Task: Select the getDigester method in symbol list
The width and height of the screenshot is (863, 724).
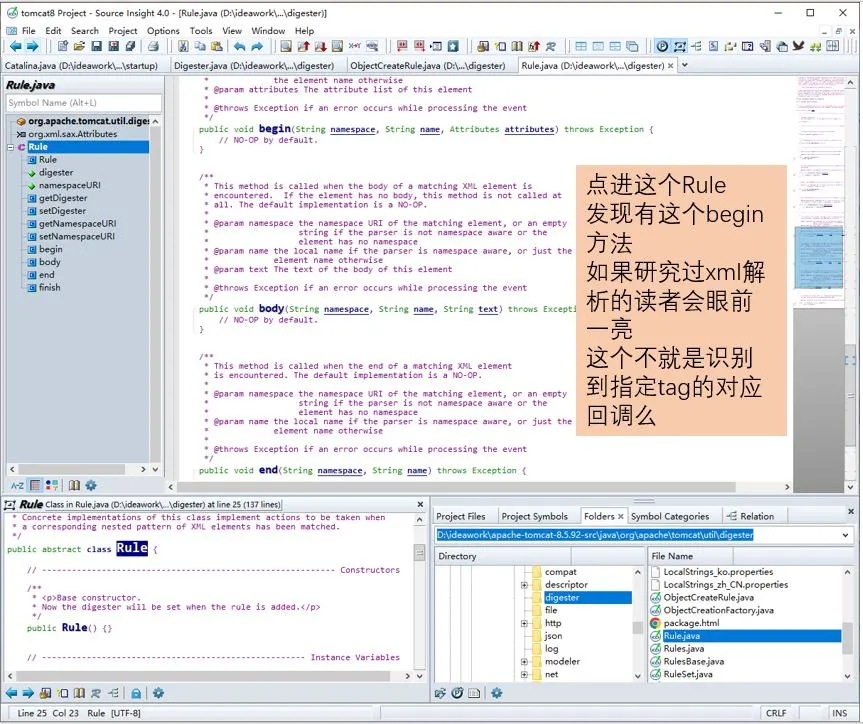Action: click(x=63, y=198)
